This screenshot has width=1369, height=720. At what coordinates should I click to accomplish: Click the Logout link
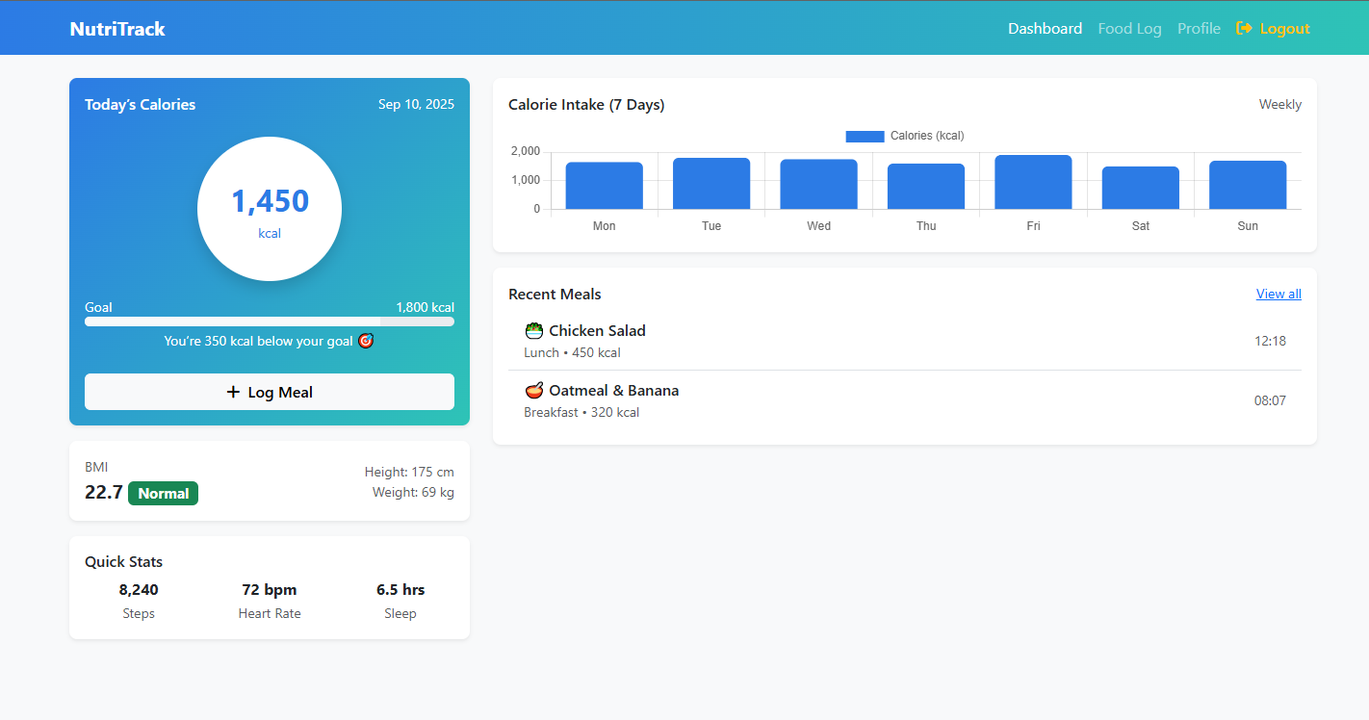(1273, 28)
